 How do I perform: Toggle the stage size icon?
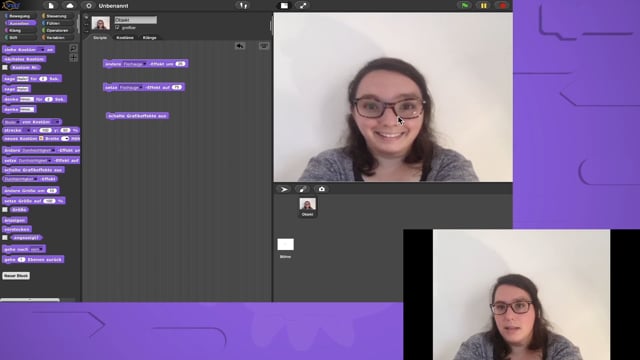coord(284,5)
